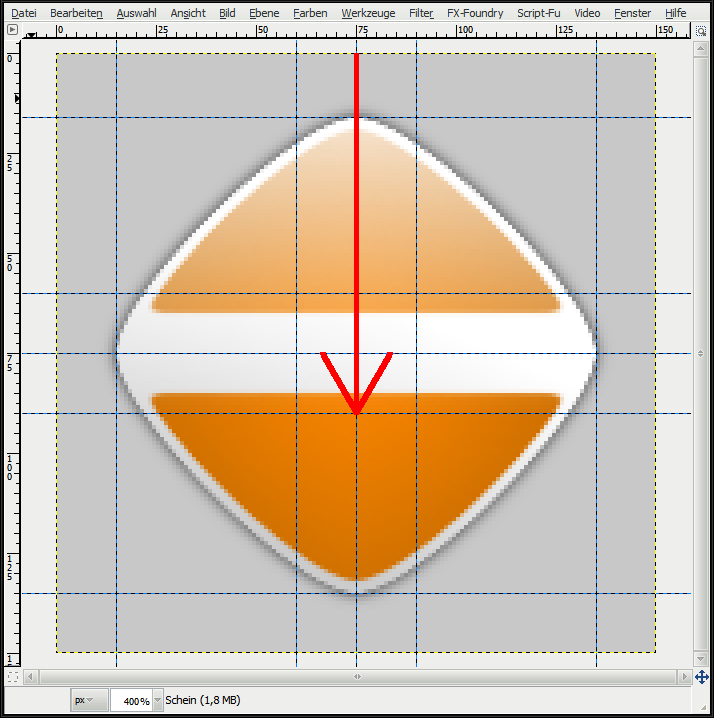714x718 pixels.
Task: Open the Datei menu
Action: (24, 13)
